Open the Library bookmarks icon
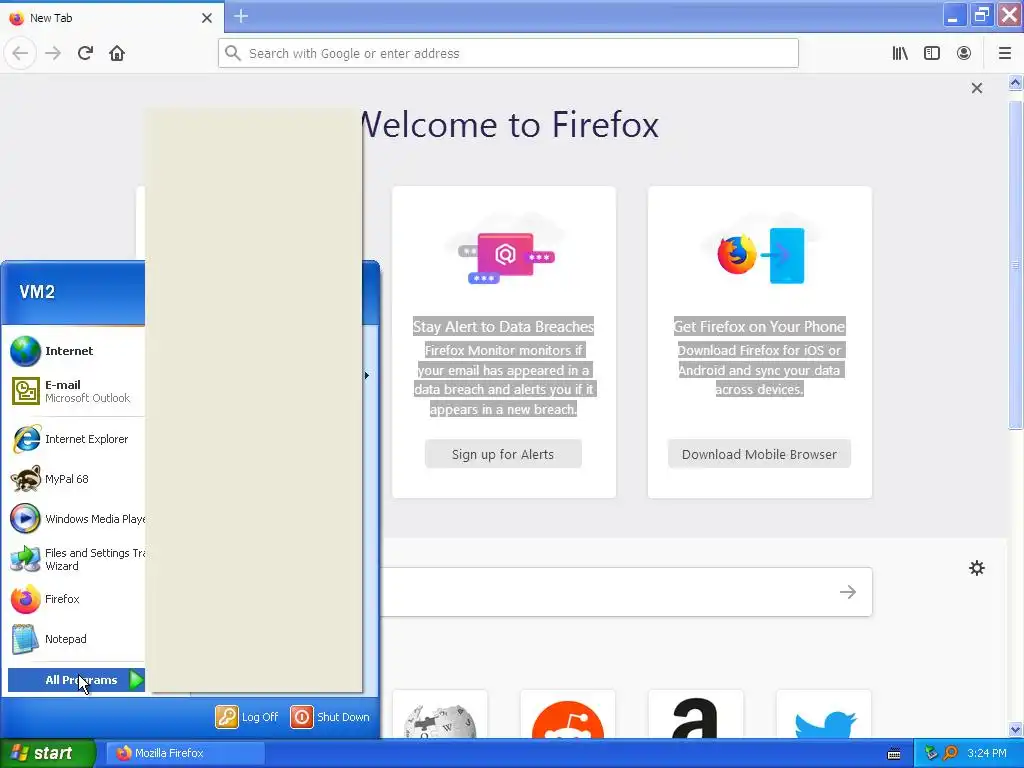The width and height of the screenshot is (1024, 768). coord(900,53)
